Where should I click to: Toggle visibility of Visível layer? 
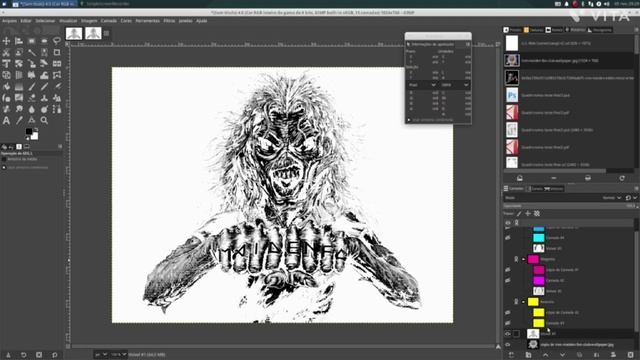click(x=508, y=334)
